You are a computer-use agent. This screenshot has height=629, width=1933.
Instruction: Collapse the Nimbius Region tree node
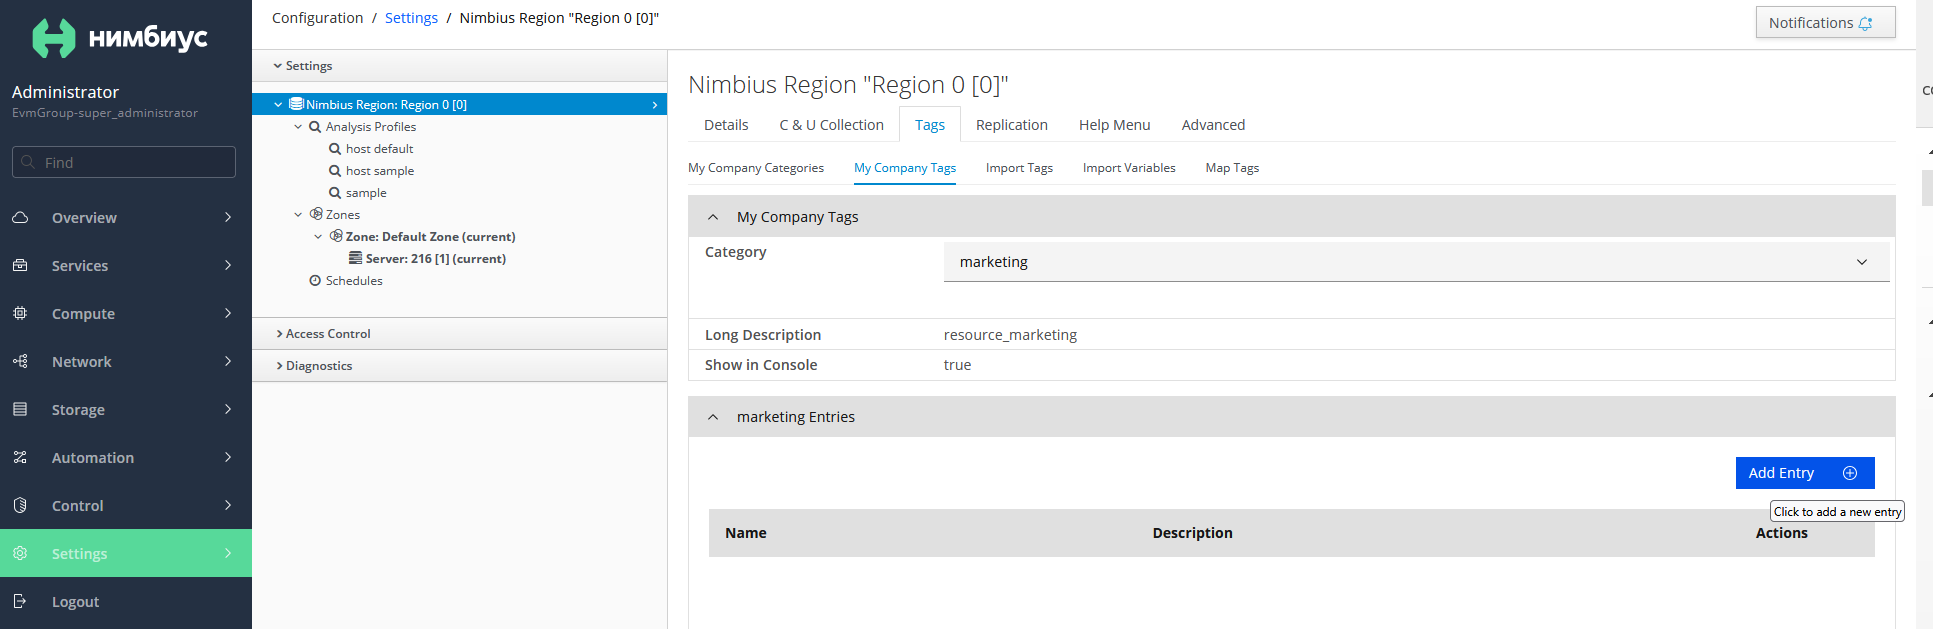pos(278,104)
